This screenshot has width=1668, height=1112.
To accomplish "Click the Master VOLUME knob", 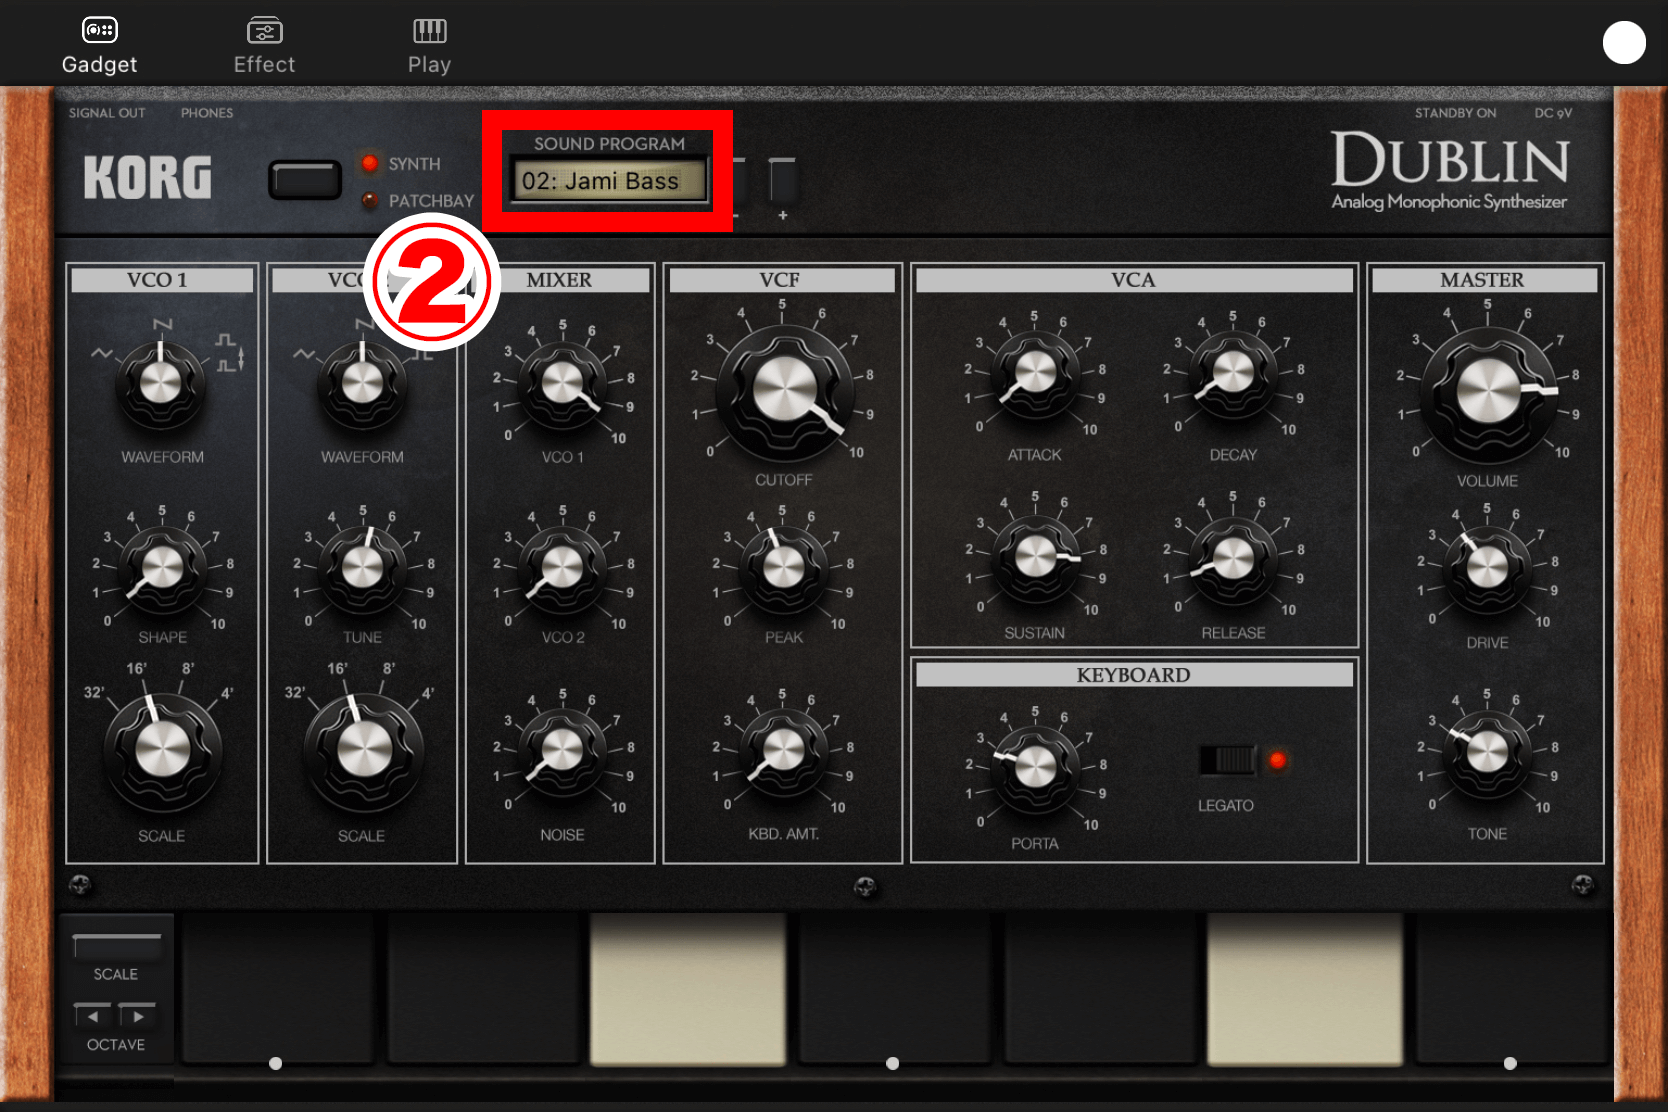I will tap(1487, 392).
